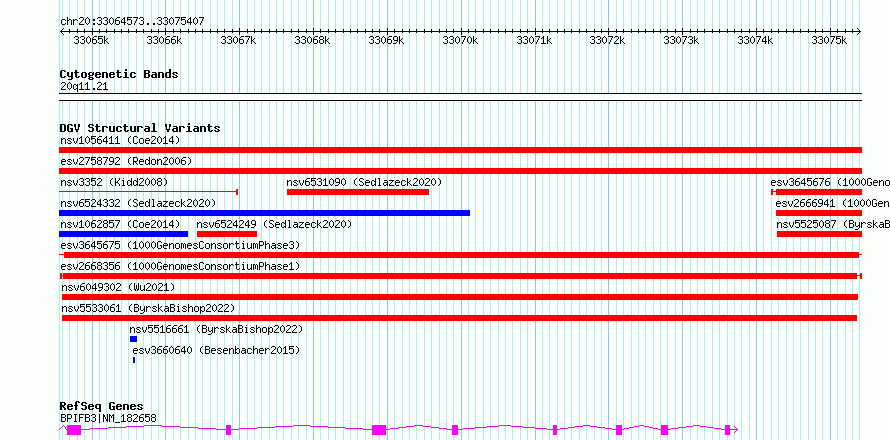The width and height of the screenshot is (890, 440).
Task: Select the esv2758792 (Redon2006) variant bar
Action: pyautogui.click(x=460, y=171)
